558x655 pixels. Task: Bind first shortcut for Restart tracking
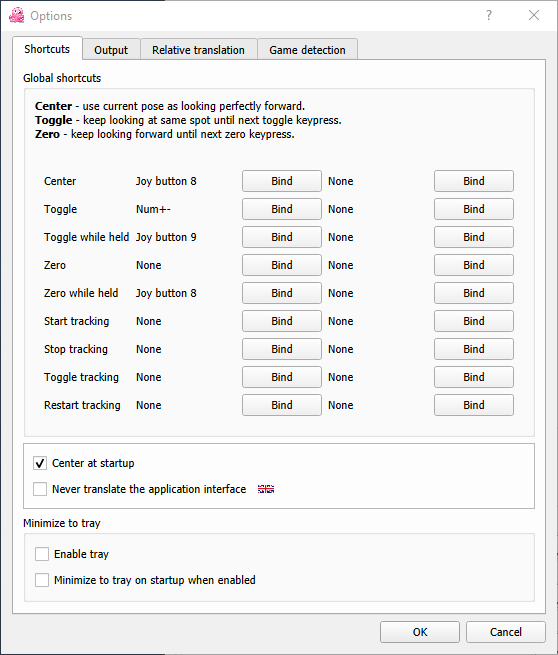point(282,405)
